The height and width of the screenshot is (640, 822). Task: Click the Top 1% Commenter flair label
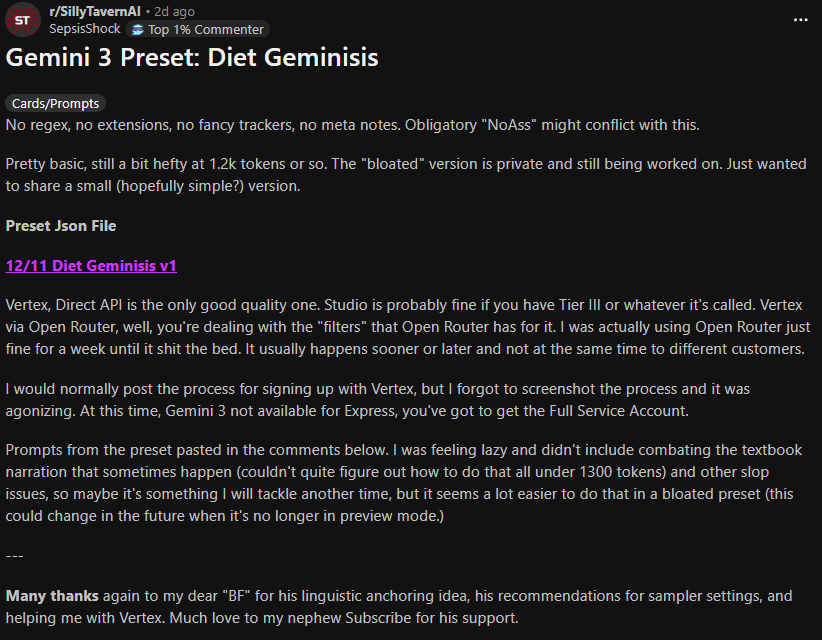(x=206, y=30)
